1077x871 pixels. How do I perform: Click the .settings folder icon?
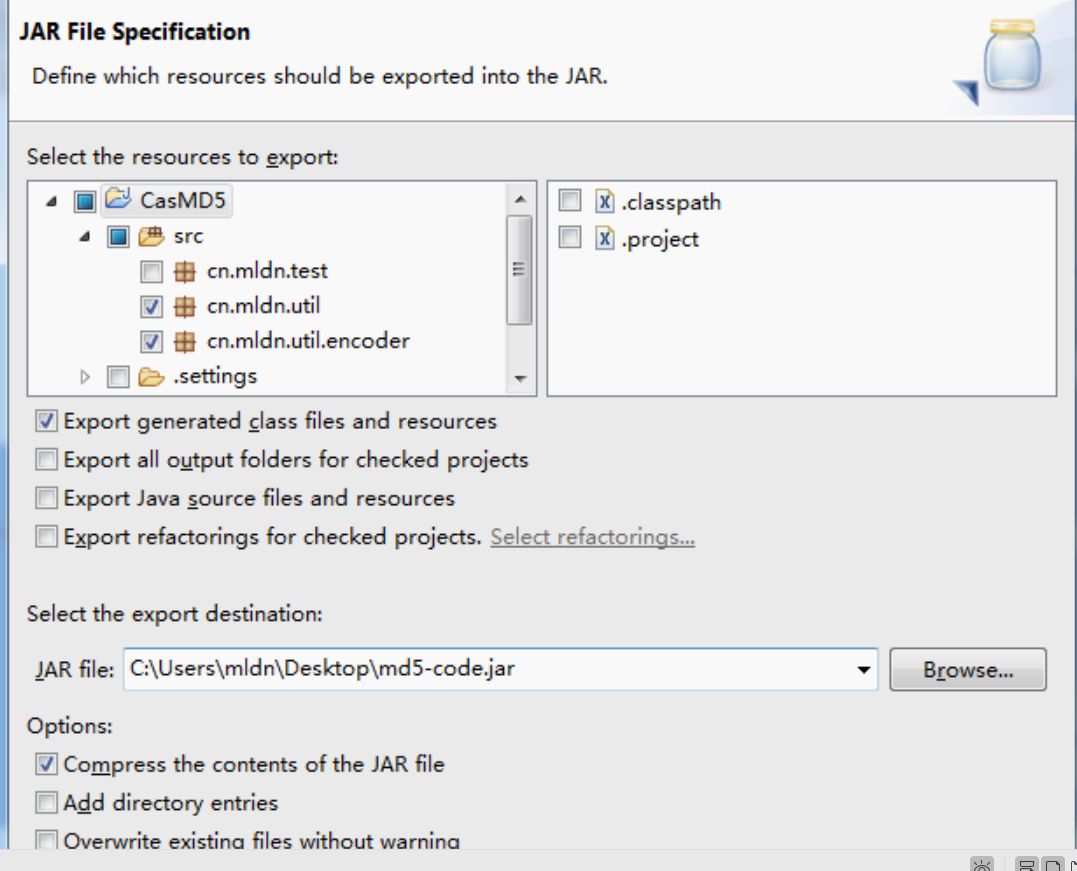(151, 376)
